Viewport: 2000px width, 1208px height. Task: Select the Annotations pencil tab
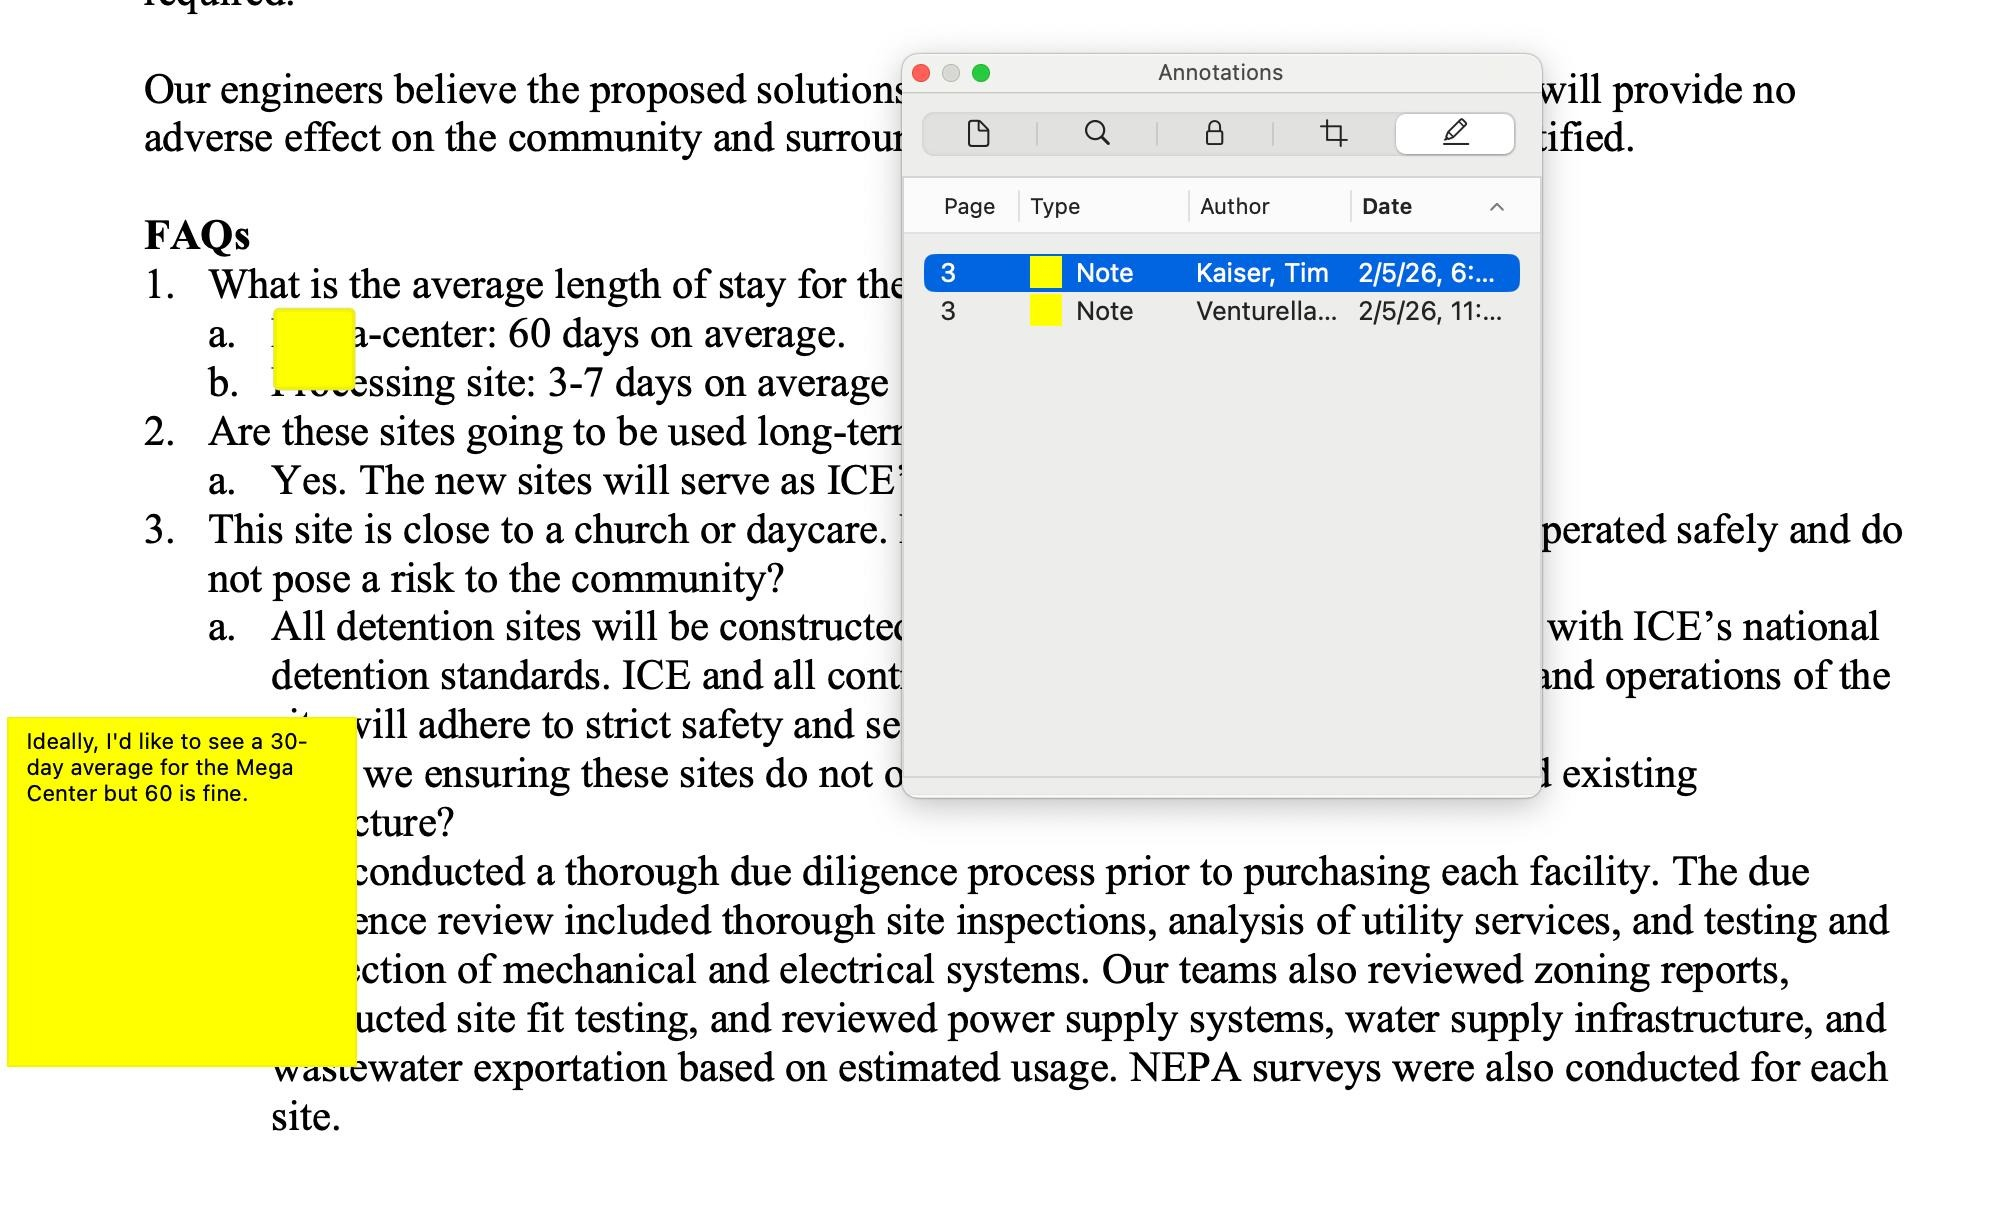(x=1454, y=134)
